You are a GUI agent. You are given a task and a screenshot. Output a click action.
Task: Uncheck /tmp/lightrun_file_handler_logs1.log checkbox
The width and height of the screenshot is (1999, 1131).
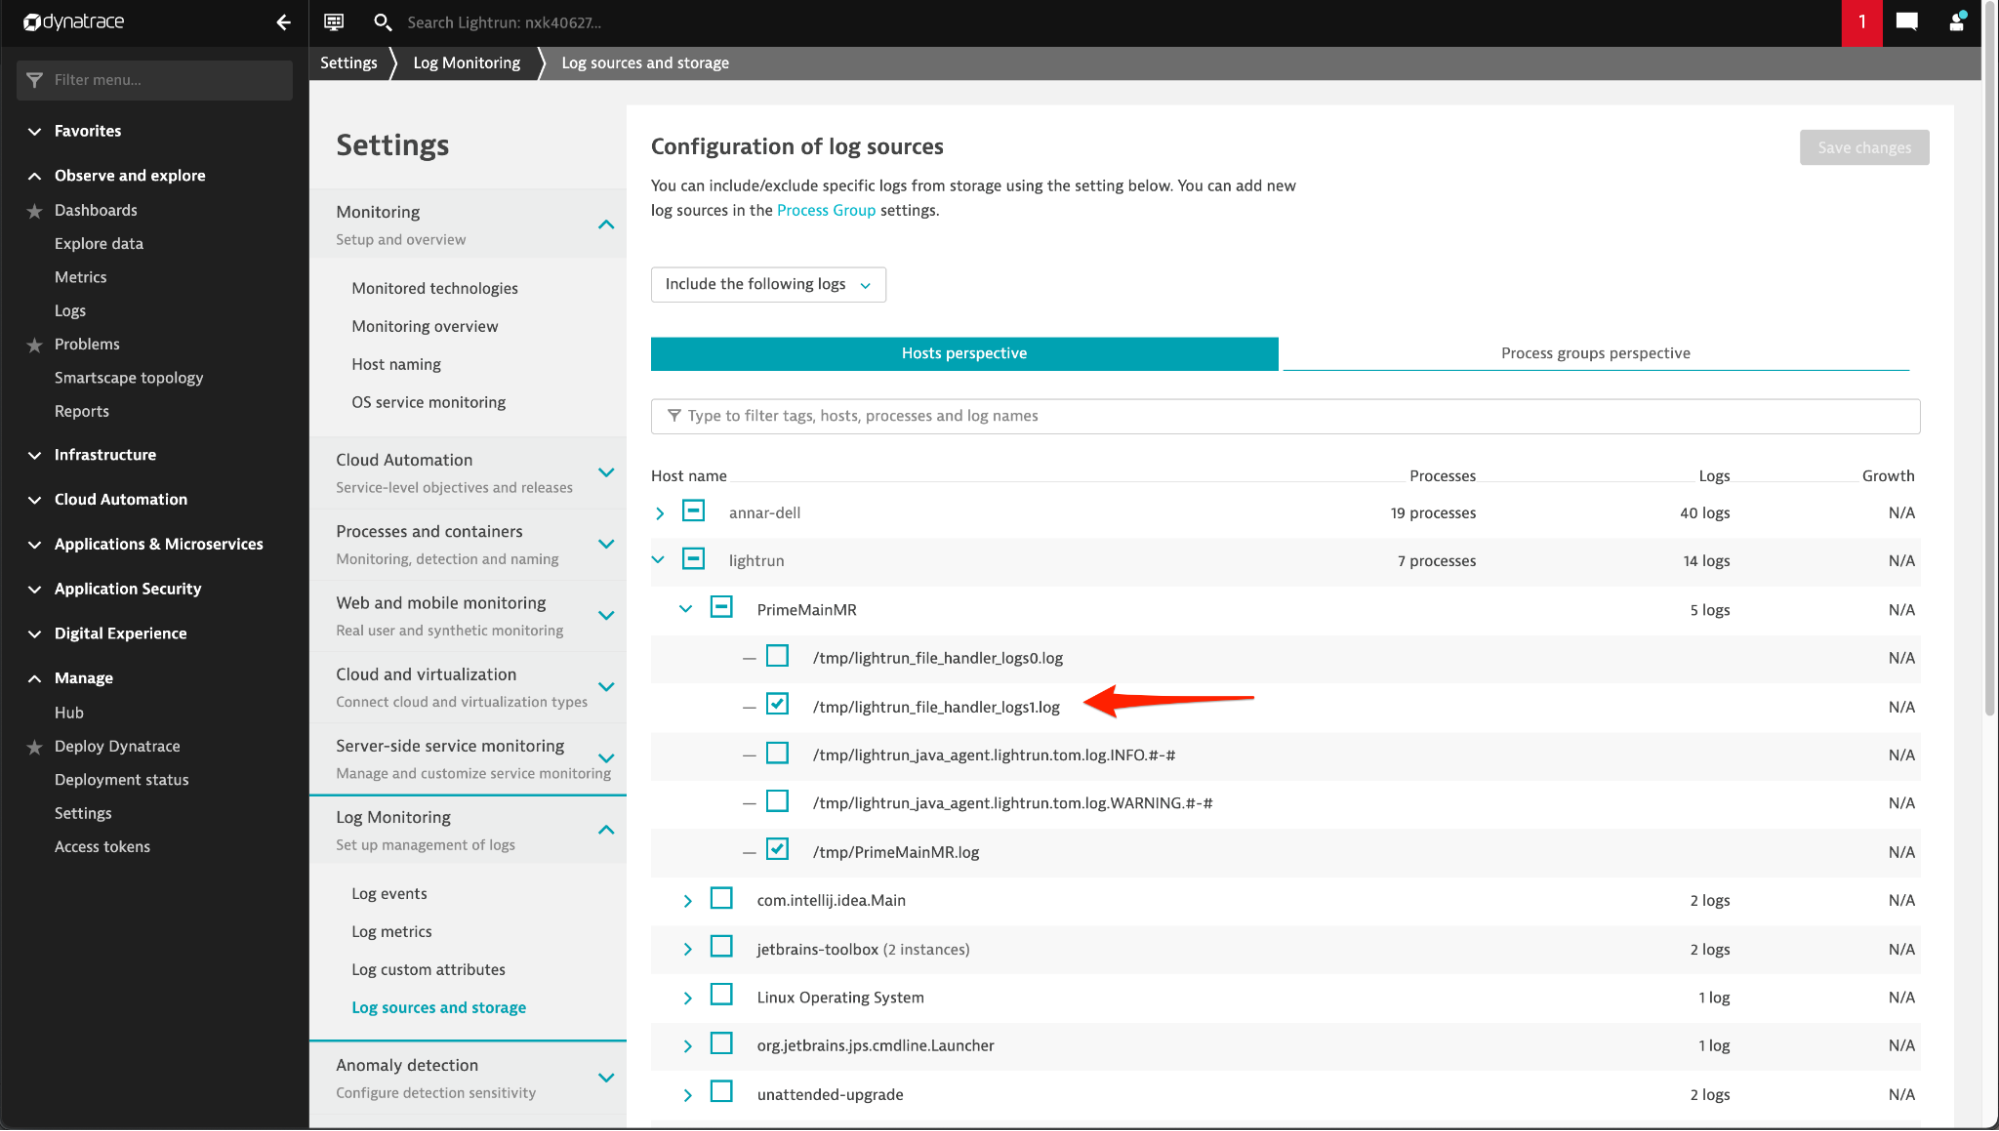pos(777,705)
